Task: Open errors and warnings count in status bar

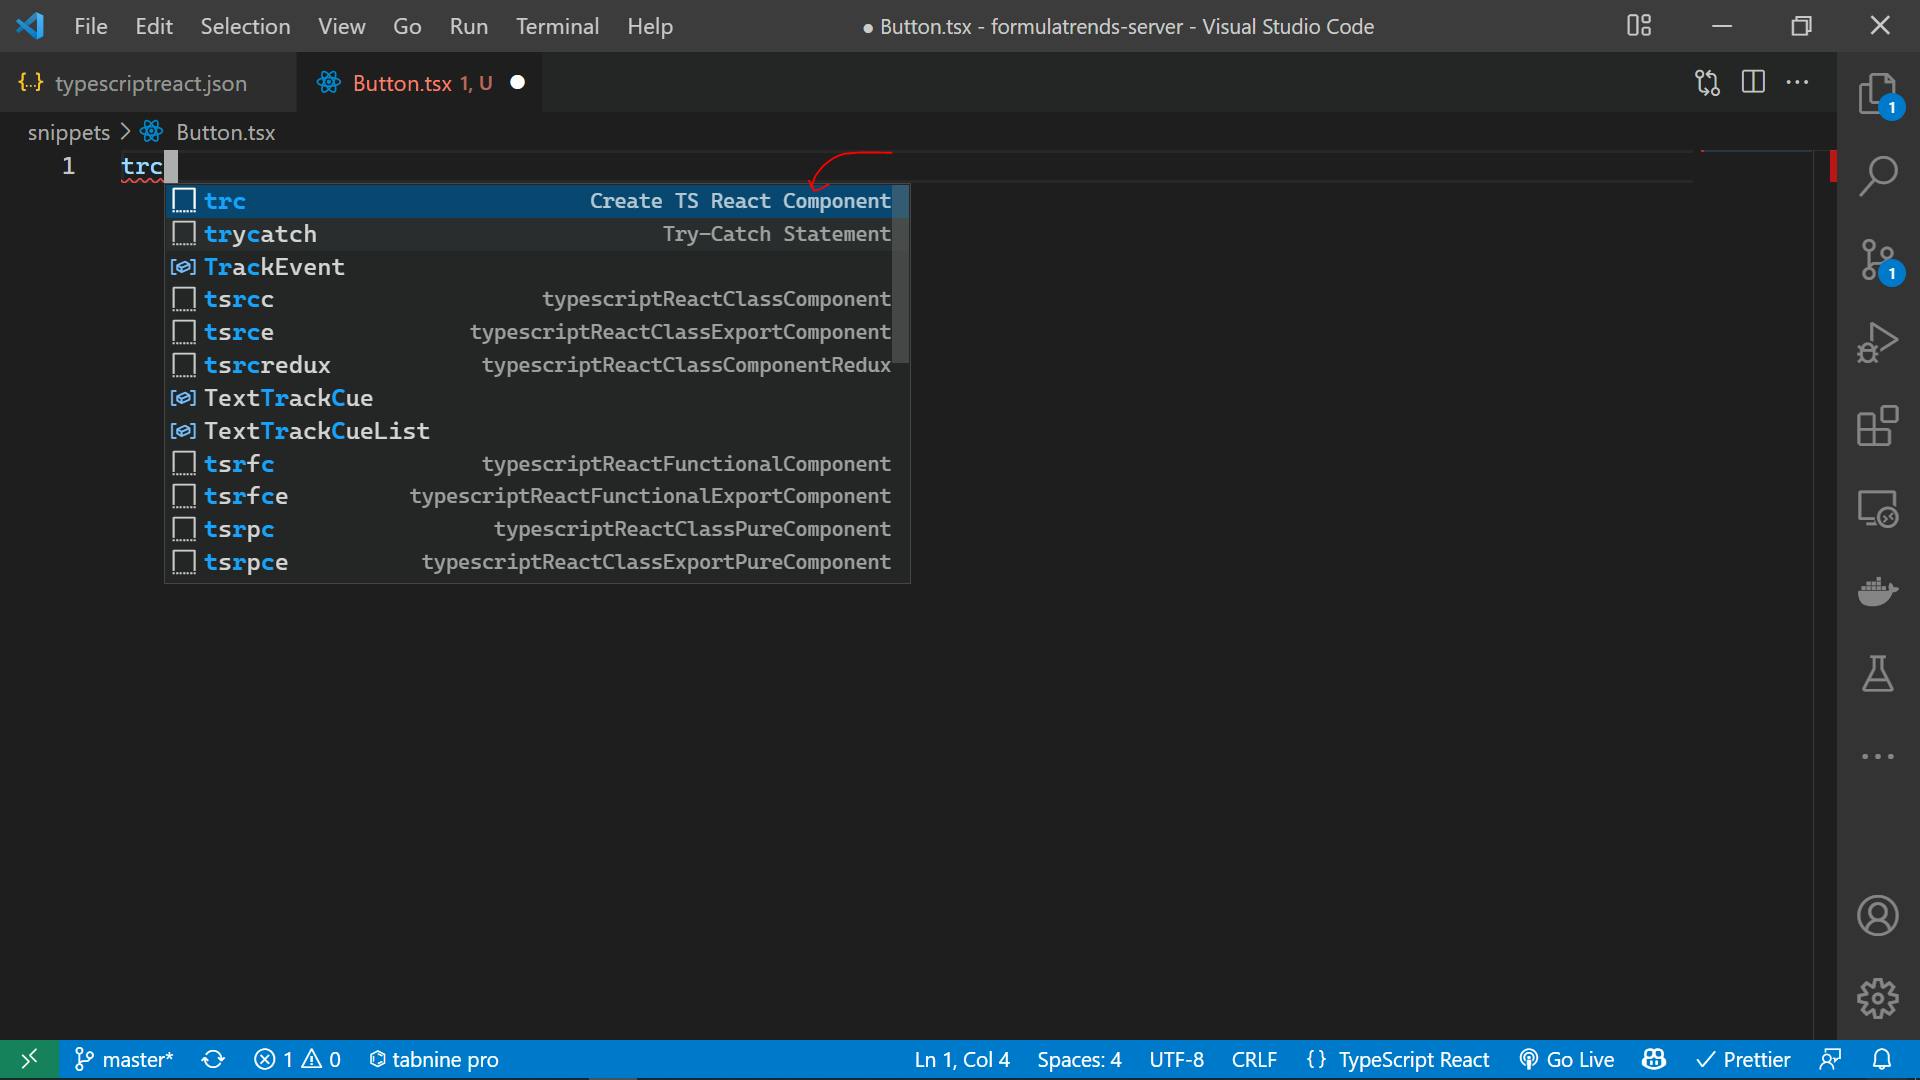Action: (297, 1059)
